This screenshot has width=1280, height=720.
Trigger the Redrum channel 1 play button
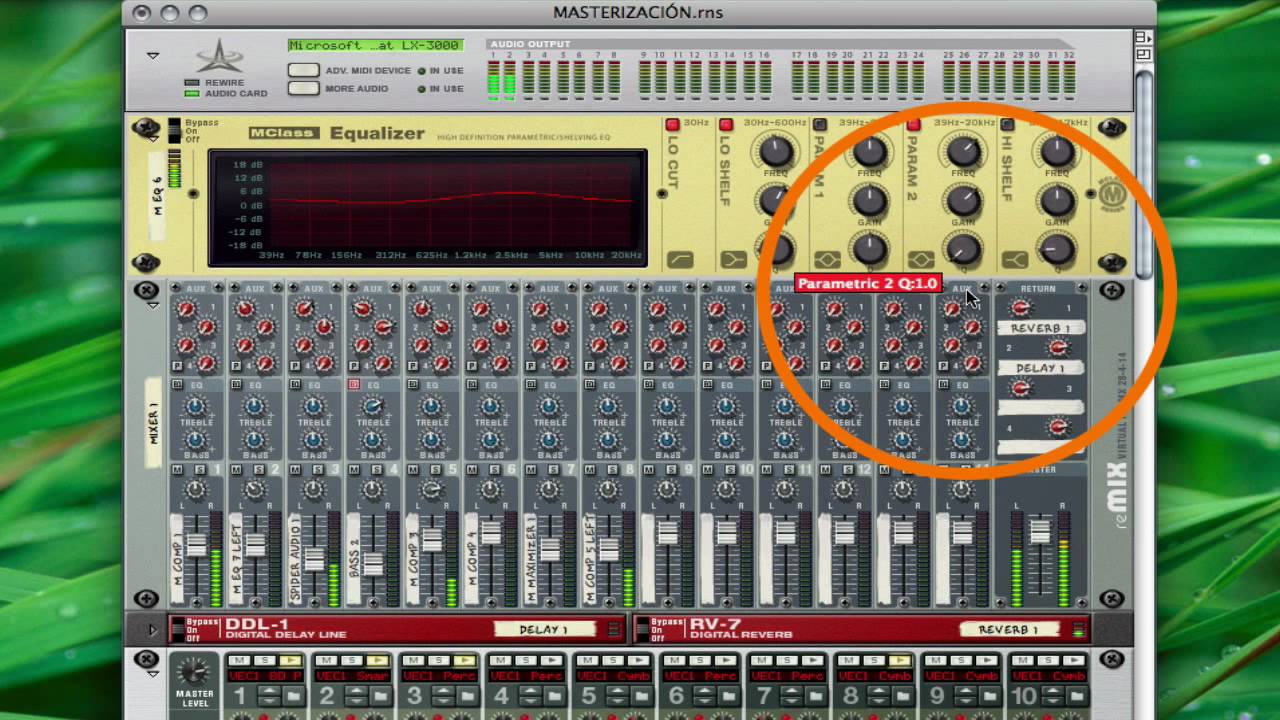[291, 661]
